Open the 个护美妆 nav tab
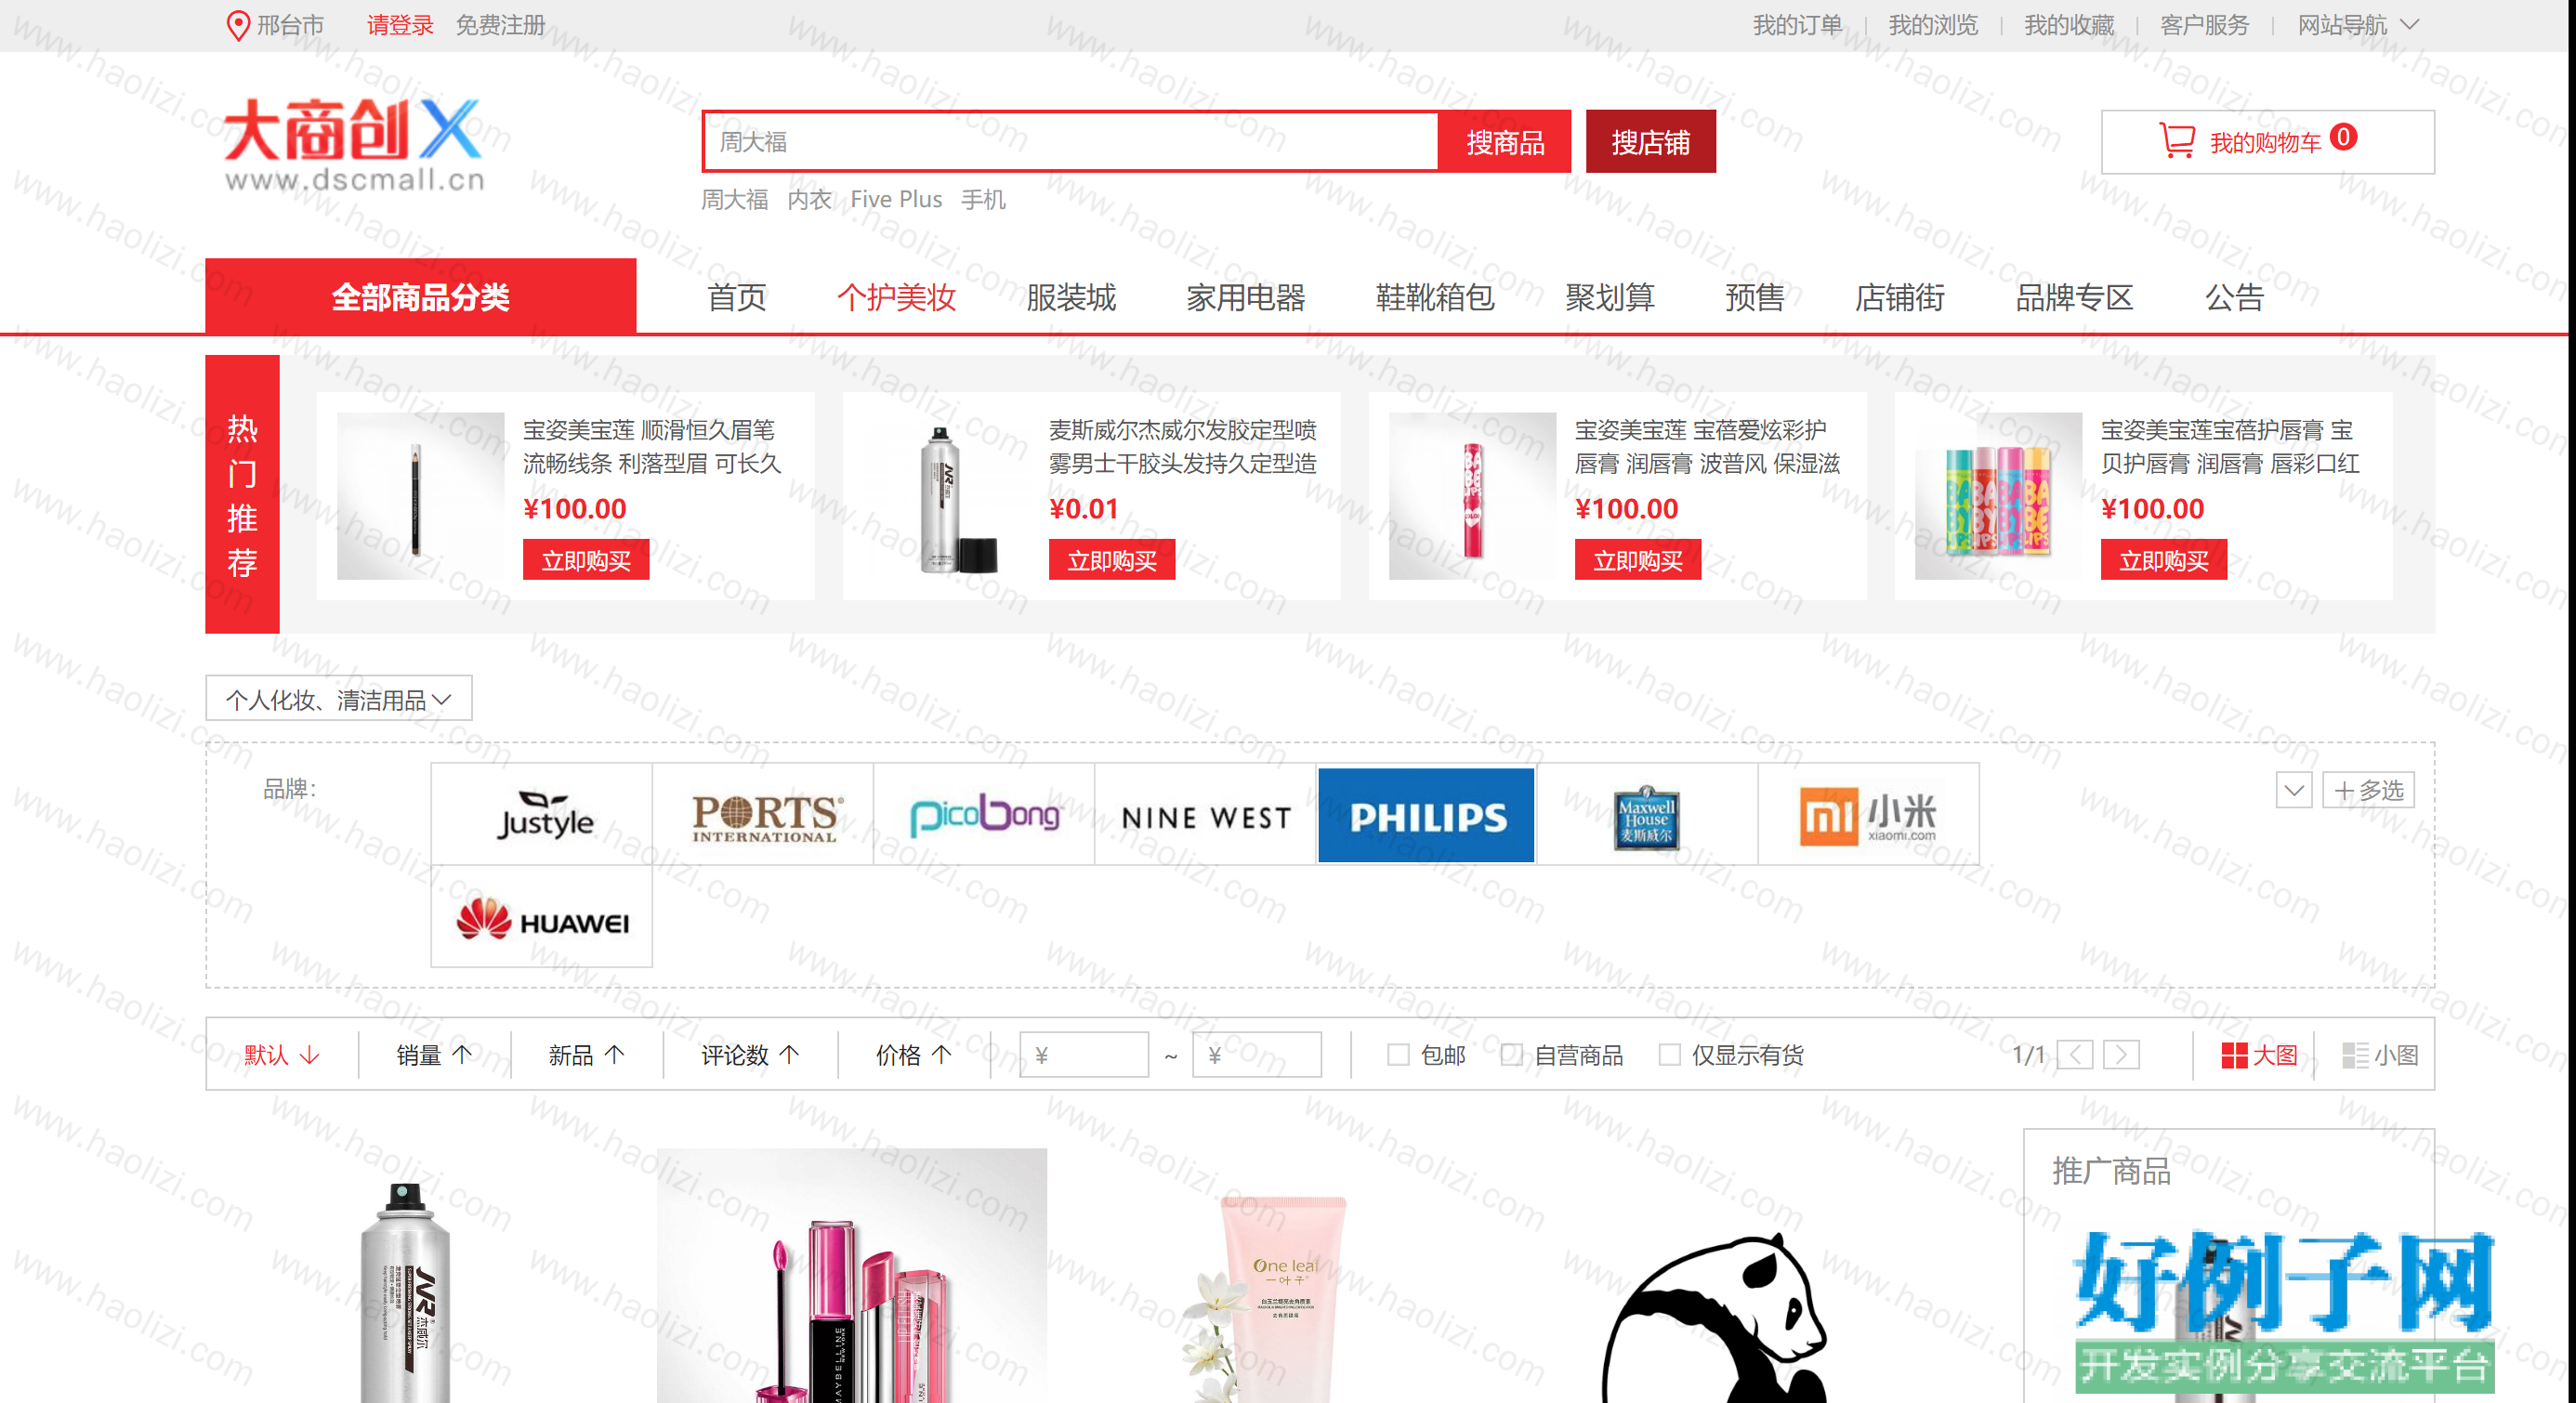The height and width of the screenshot is (1403, 2576). 896,297
